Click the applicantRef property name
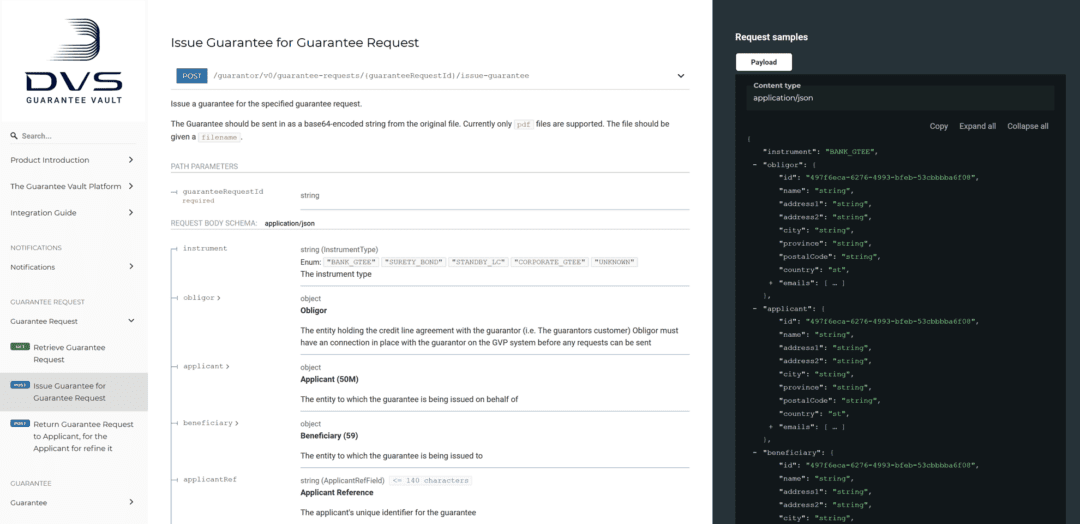 pos(209,479)
